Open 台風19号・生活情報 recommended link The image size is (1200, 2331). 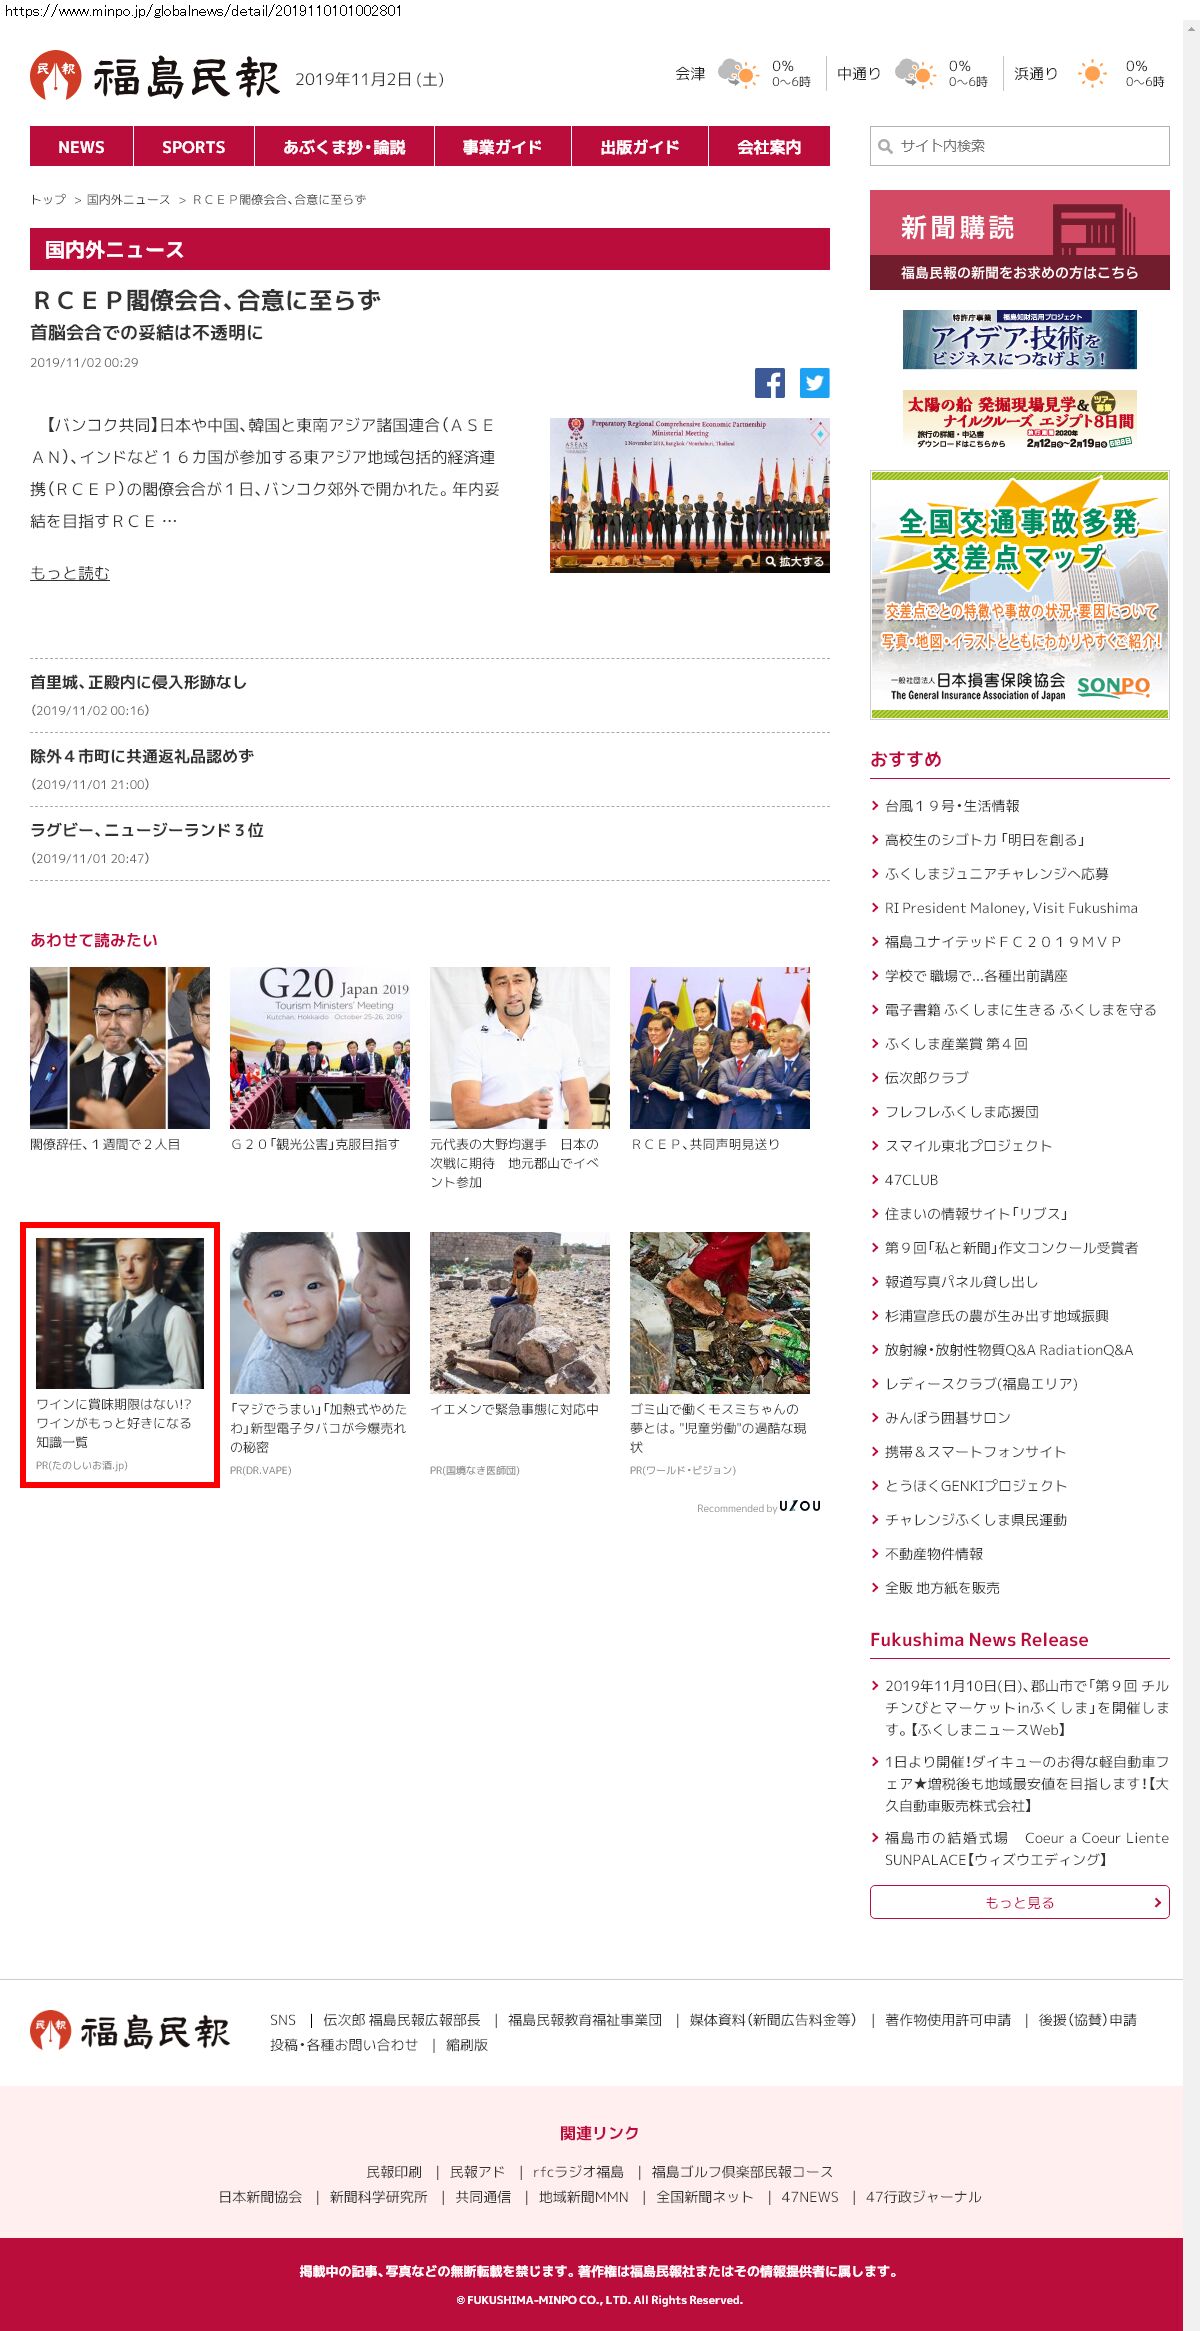click(952, 806)
